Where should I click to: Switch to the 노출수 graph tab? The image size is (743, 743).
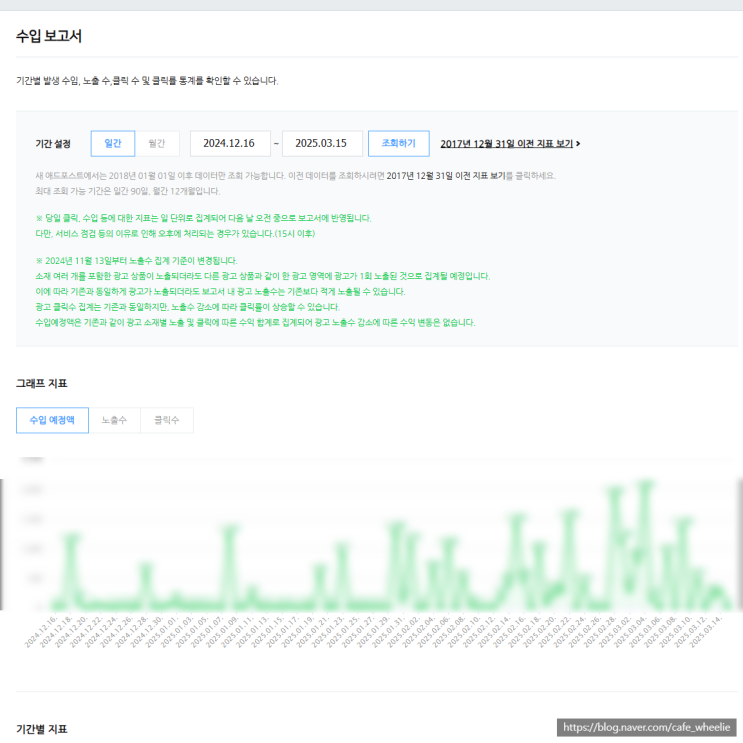pos(114,420)
